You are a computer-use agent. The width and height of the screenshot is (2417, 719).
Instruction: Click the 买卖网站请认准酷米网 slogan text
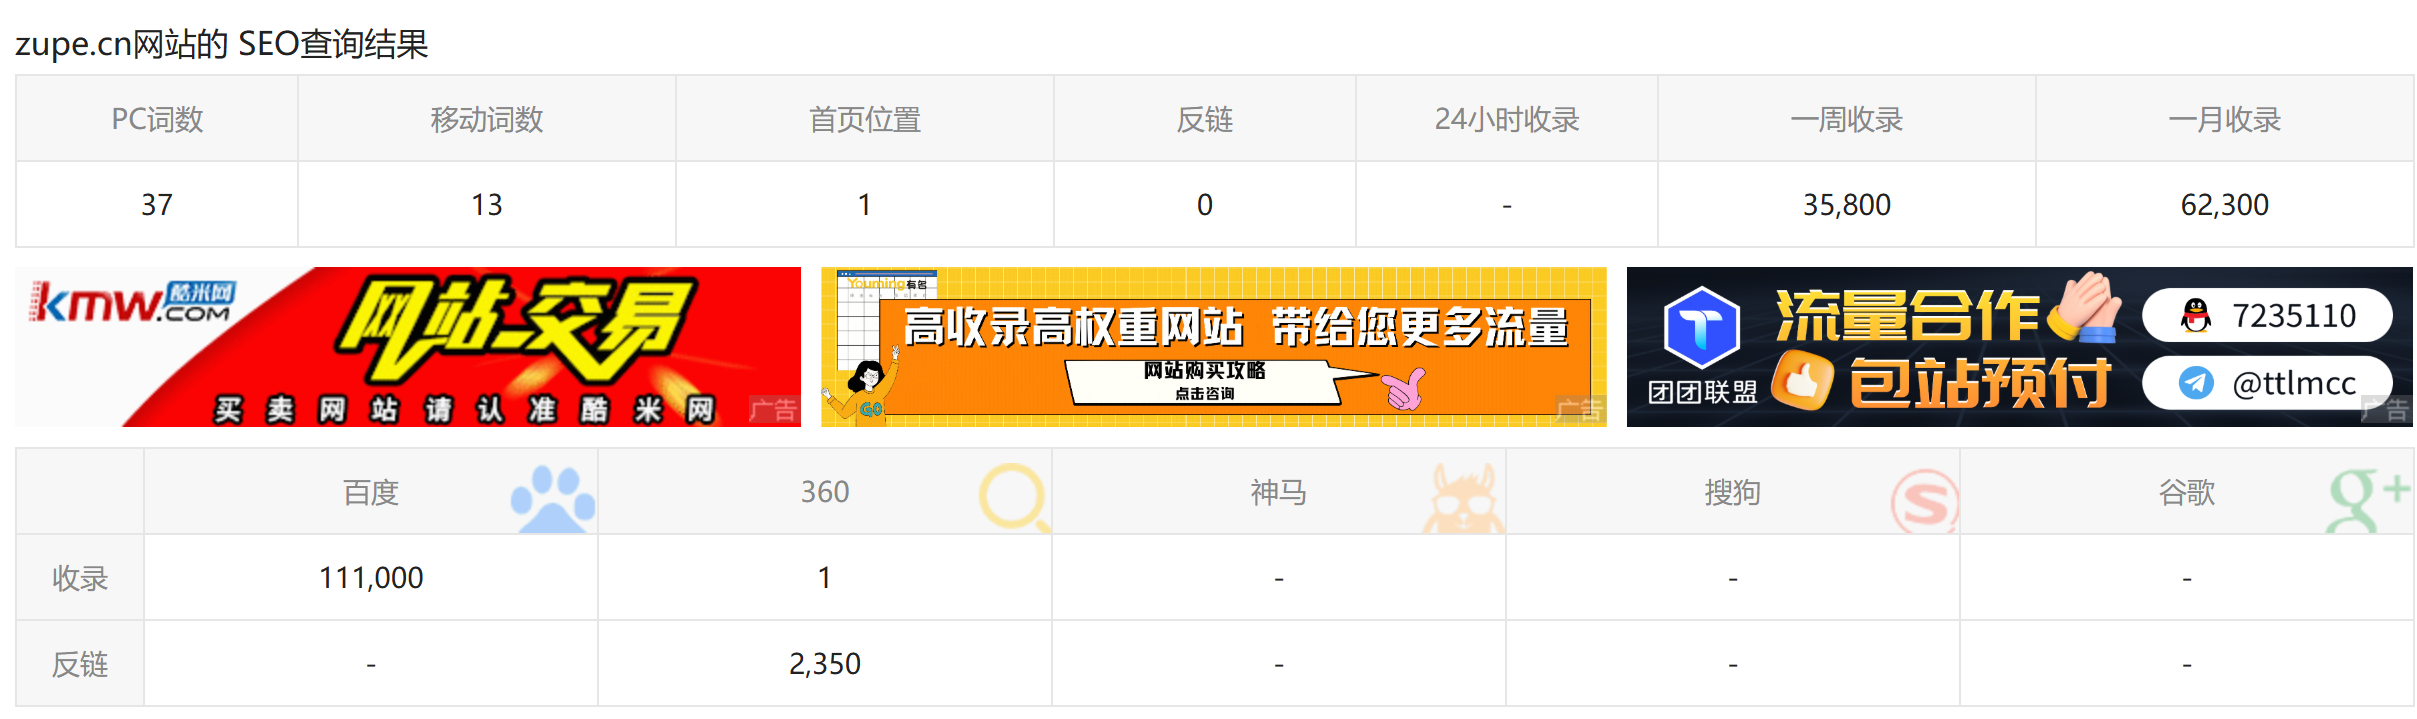coord(465,409)
